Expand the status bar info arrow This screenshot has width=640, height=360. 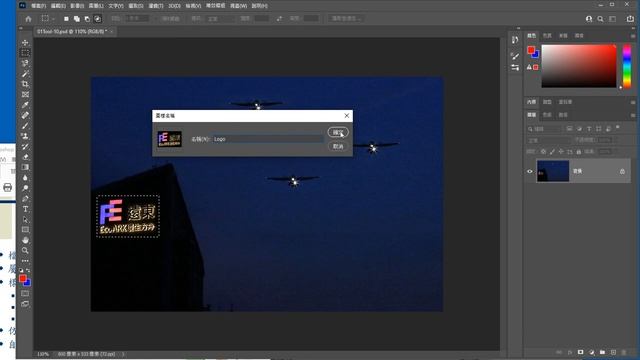[x=123, y=354]
